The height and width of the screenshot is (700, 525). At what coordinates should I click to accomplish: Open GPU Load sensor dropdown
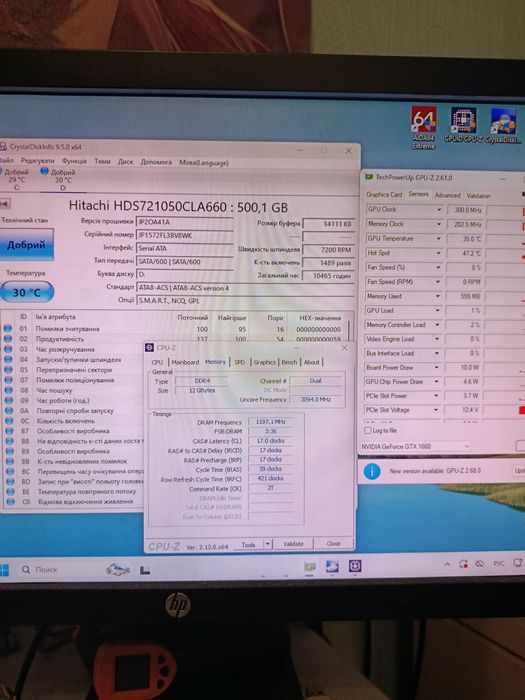[439, 310]
